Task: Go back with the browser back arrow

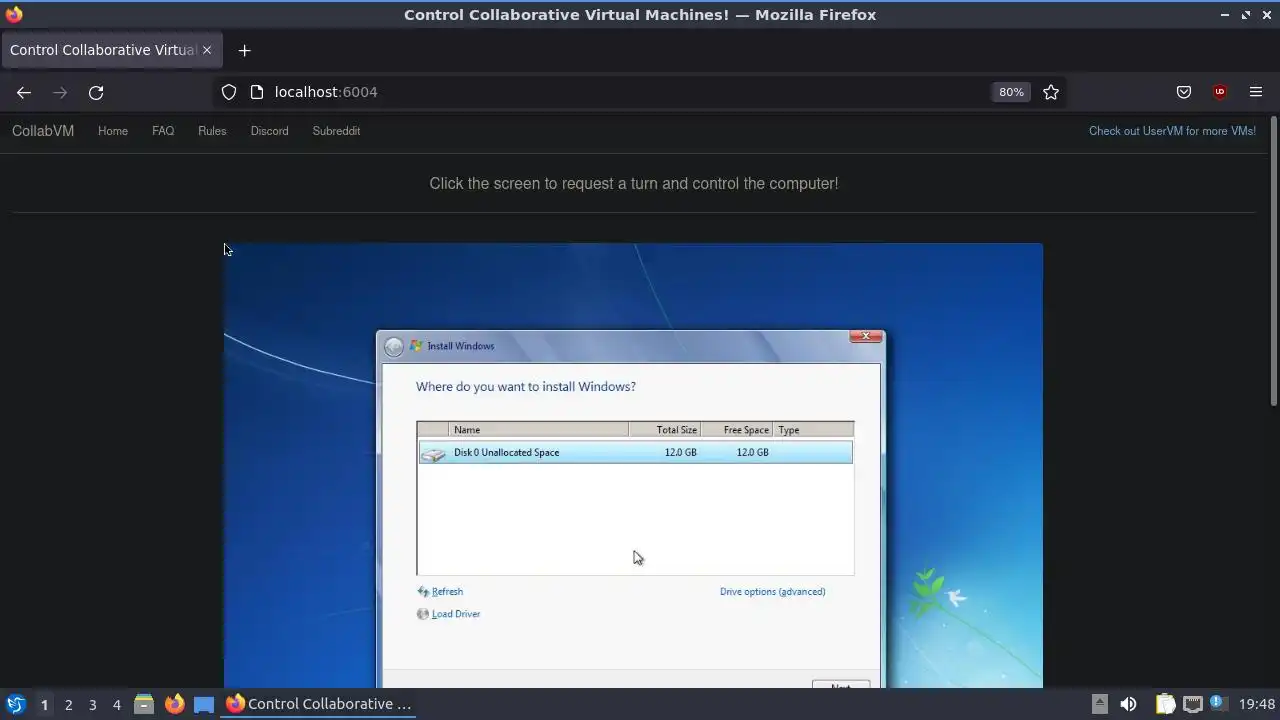Action: pos(24,92)
